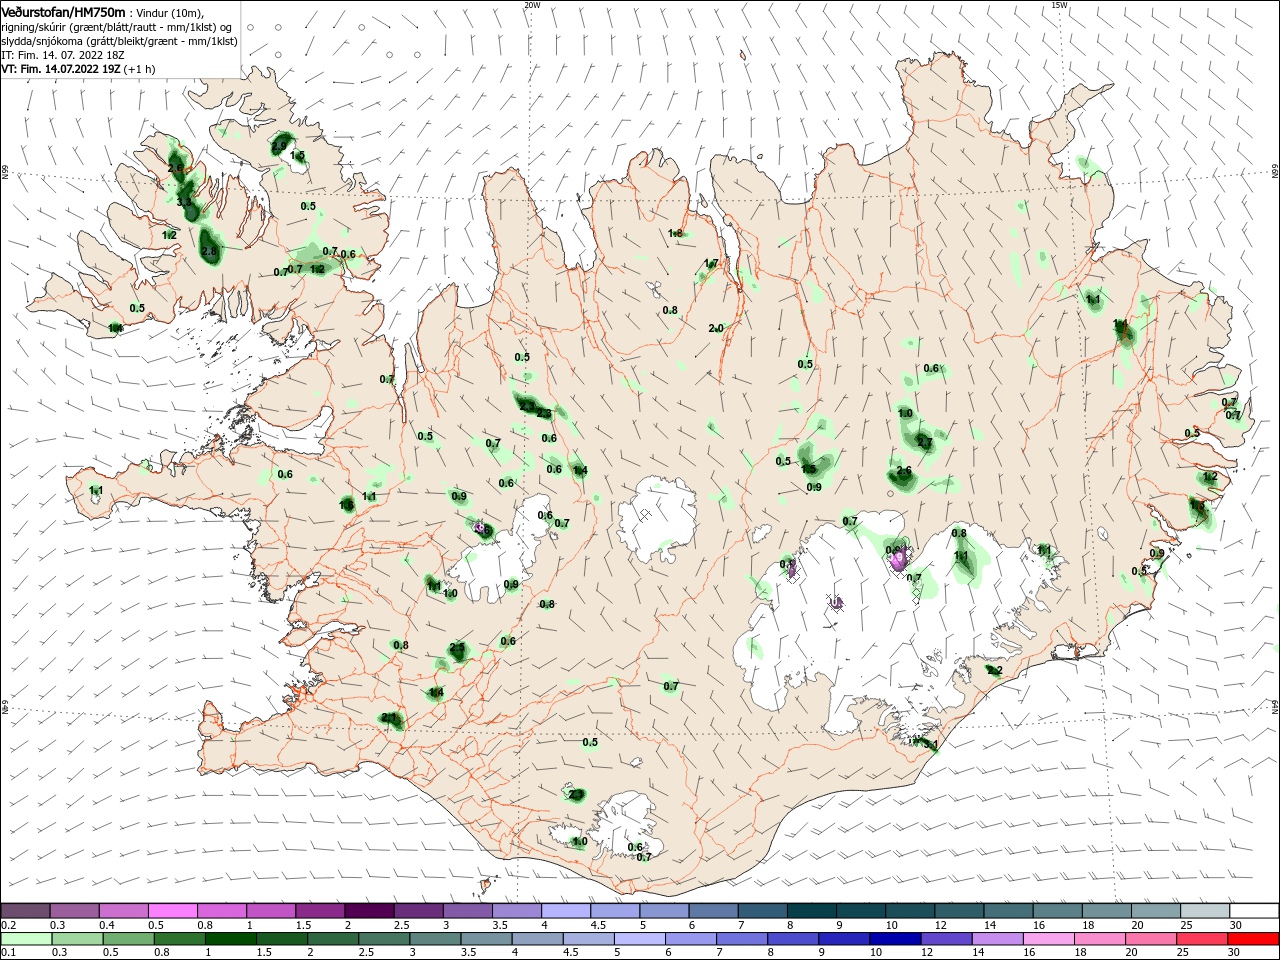Select bright red rain swatch between 25 and 30
Image resolution: width=1280 pixels, height=960 pixels.
point(1200,939)
